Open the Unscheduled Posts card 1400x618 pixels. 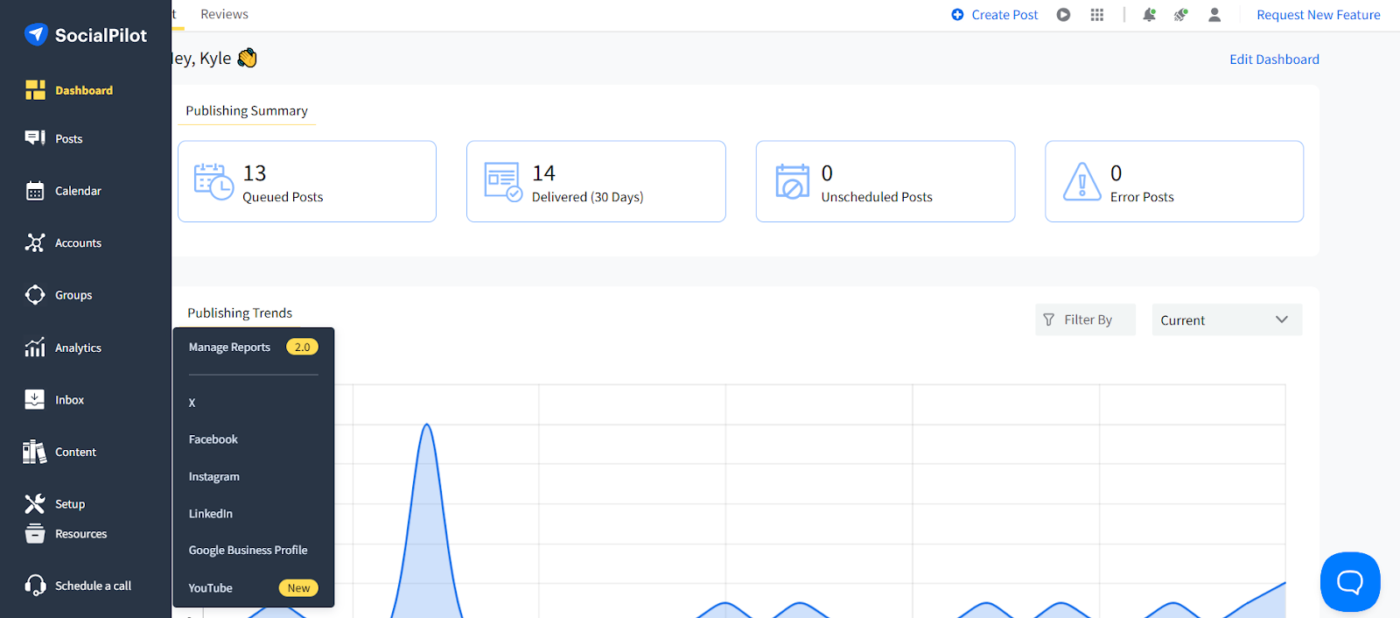(885, 181)
